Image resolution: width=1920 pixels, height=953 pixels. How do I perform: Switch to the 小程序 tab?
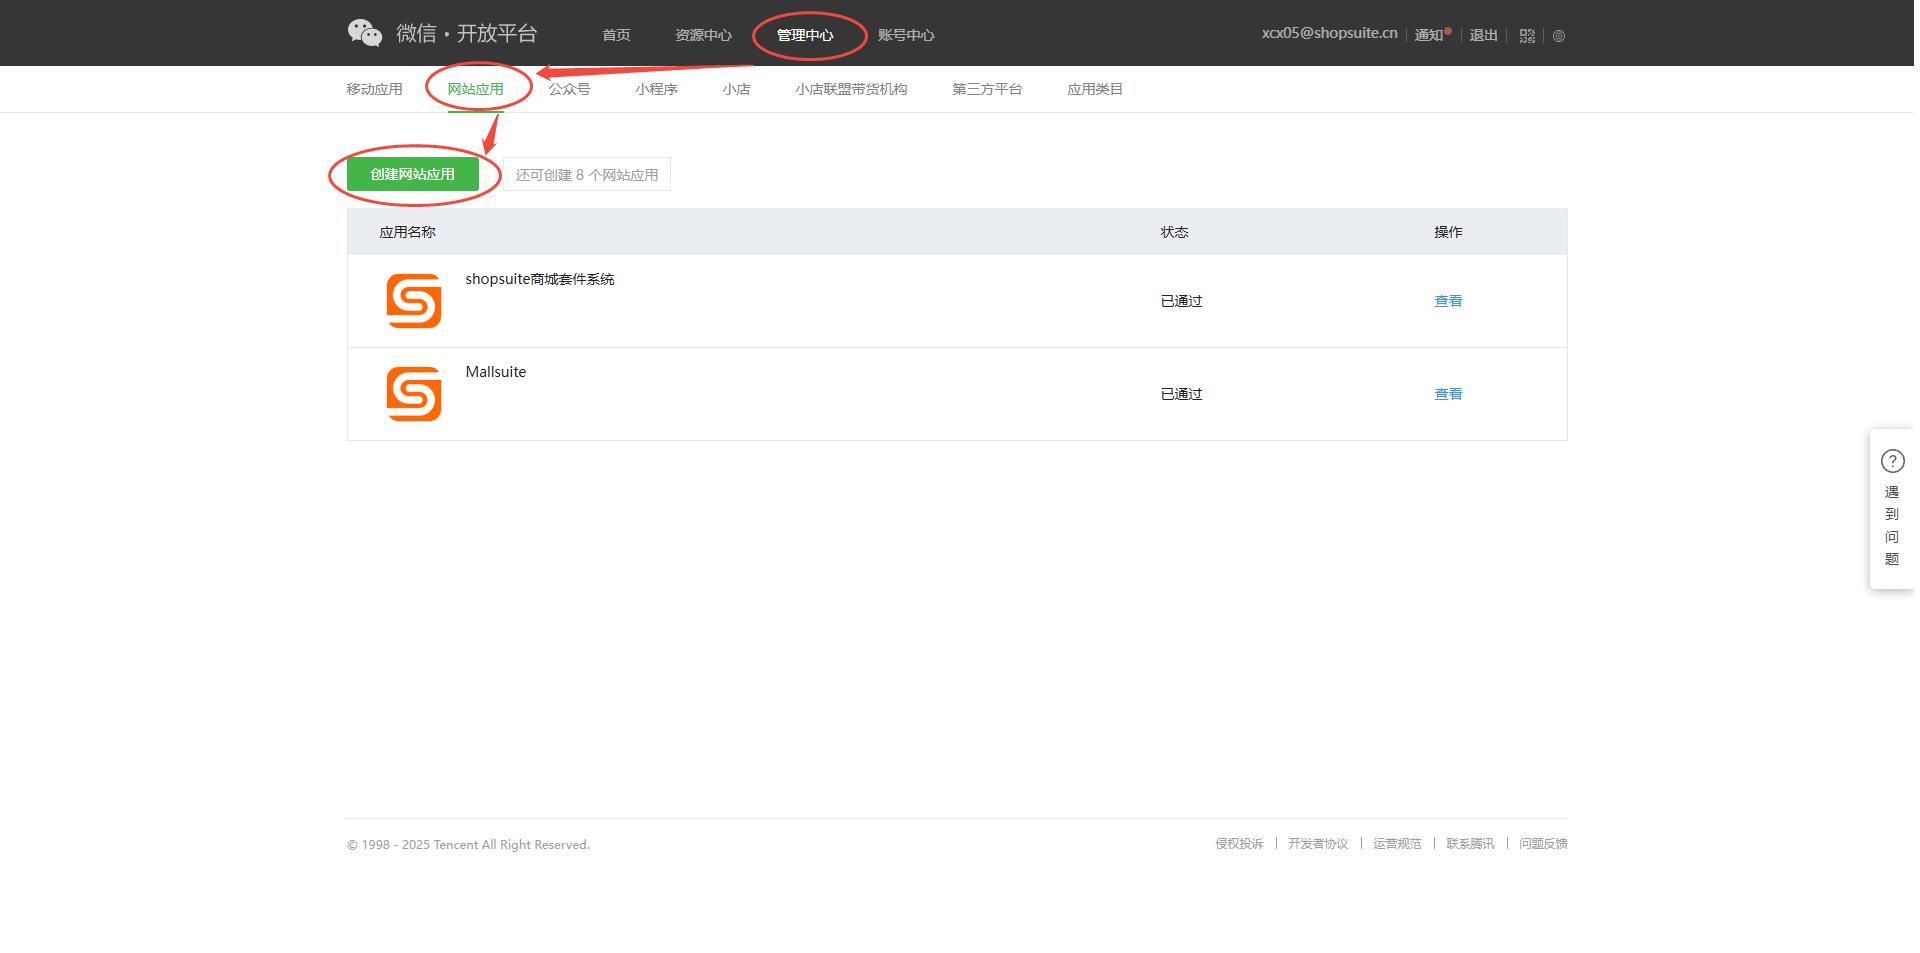pyautogui.click(x=656, y=89)
